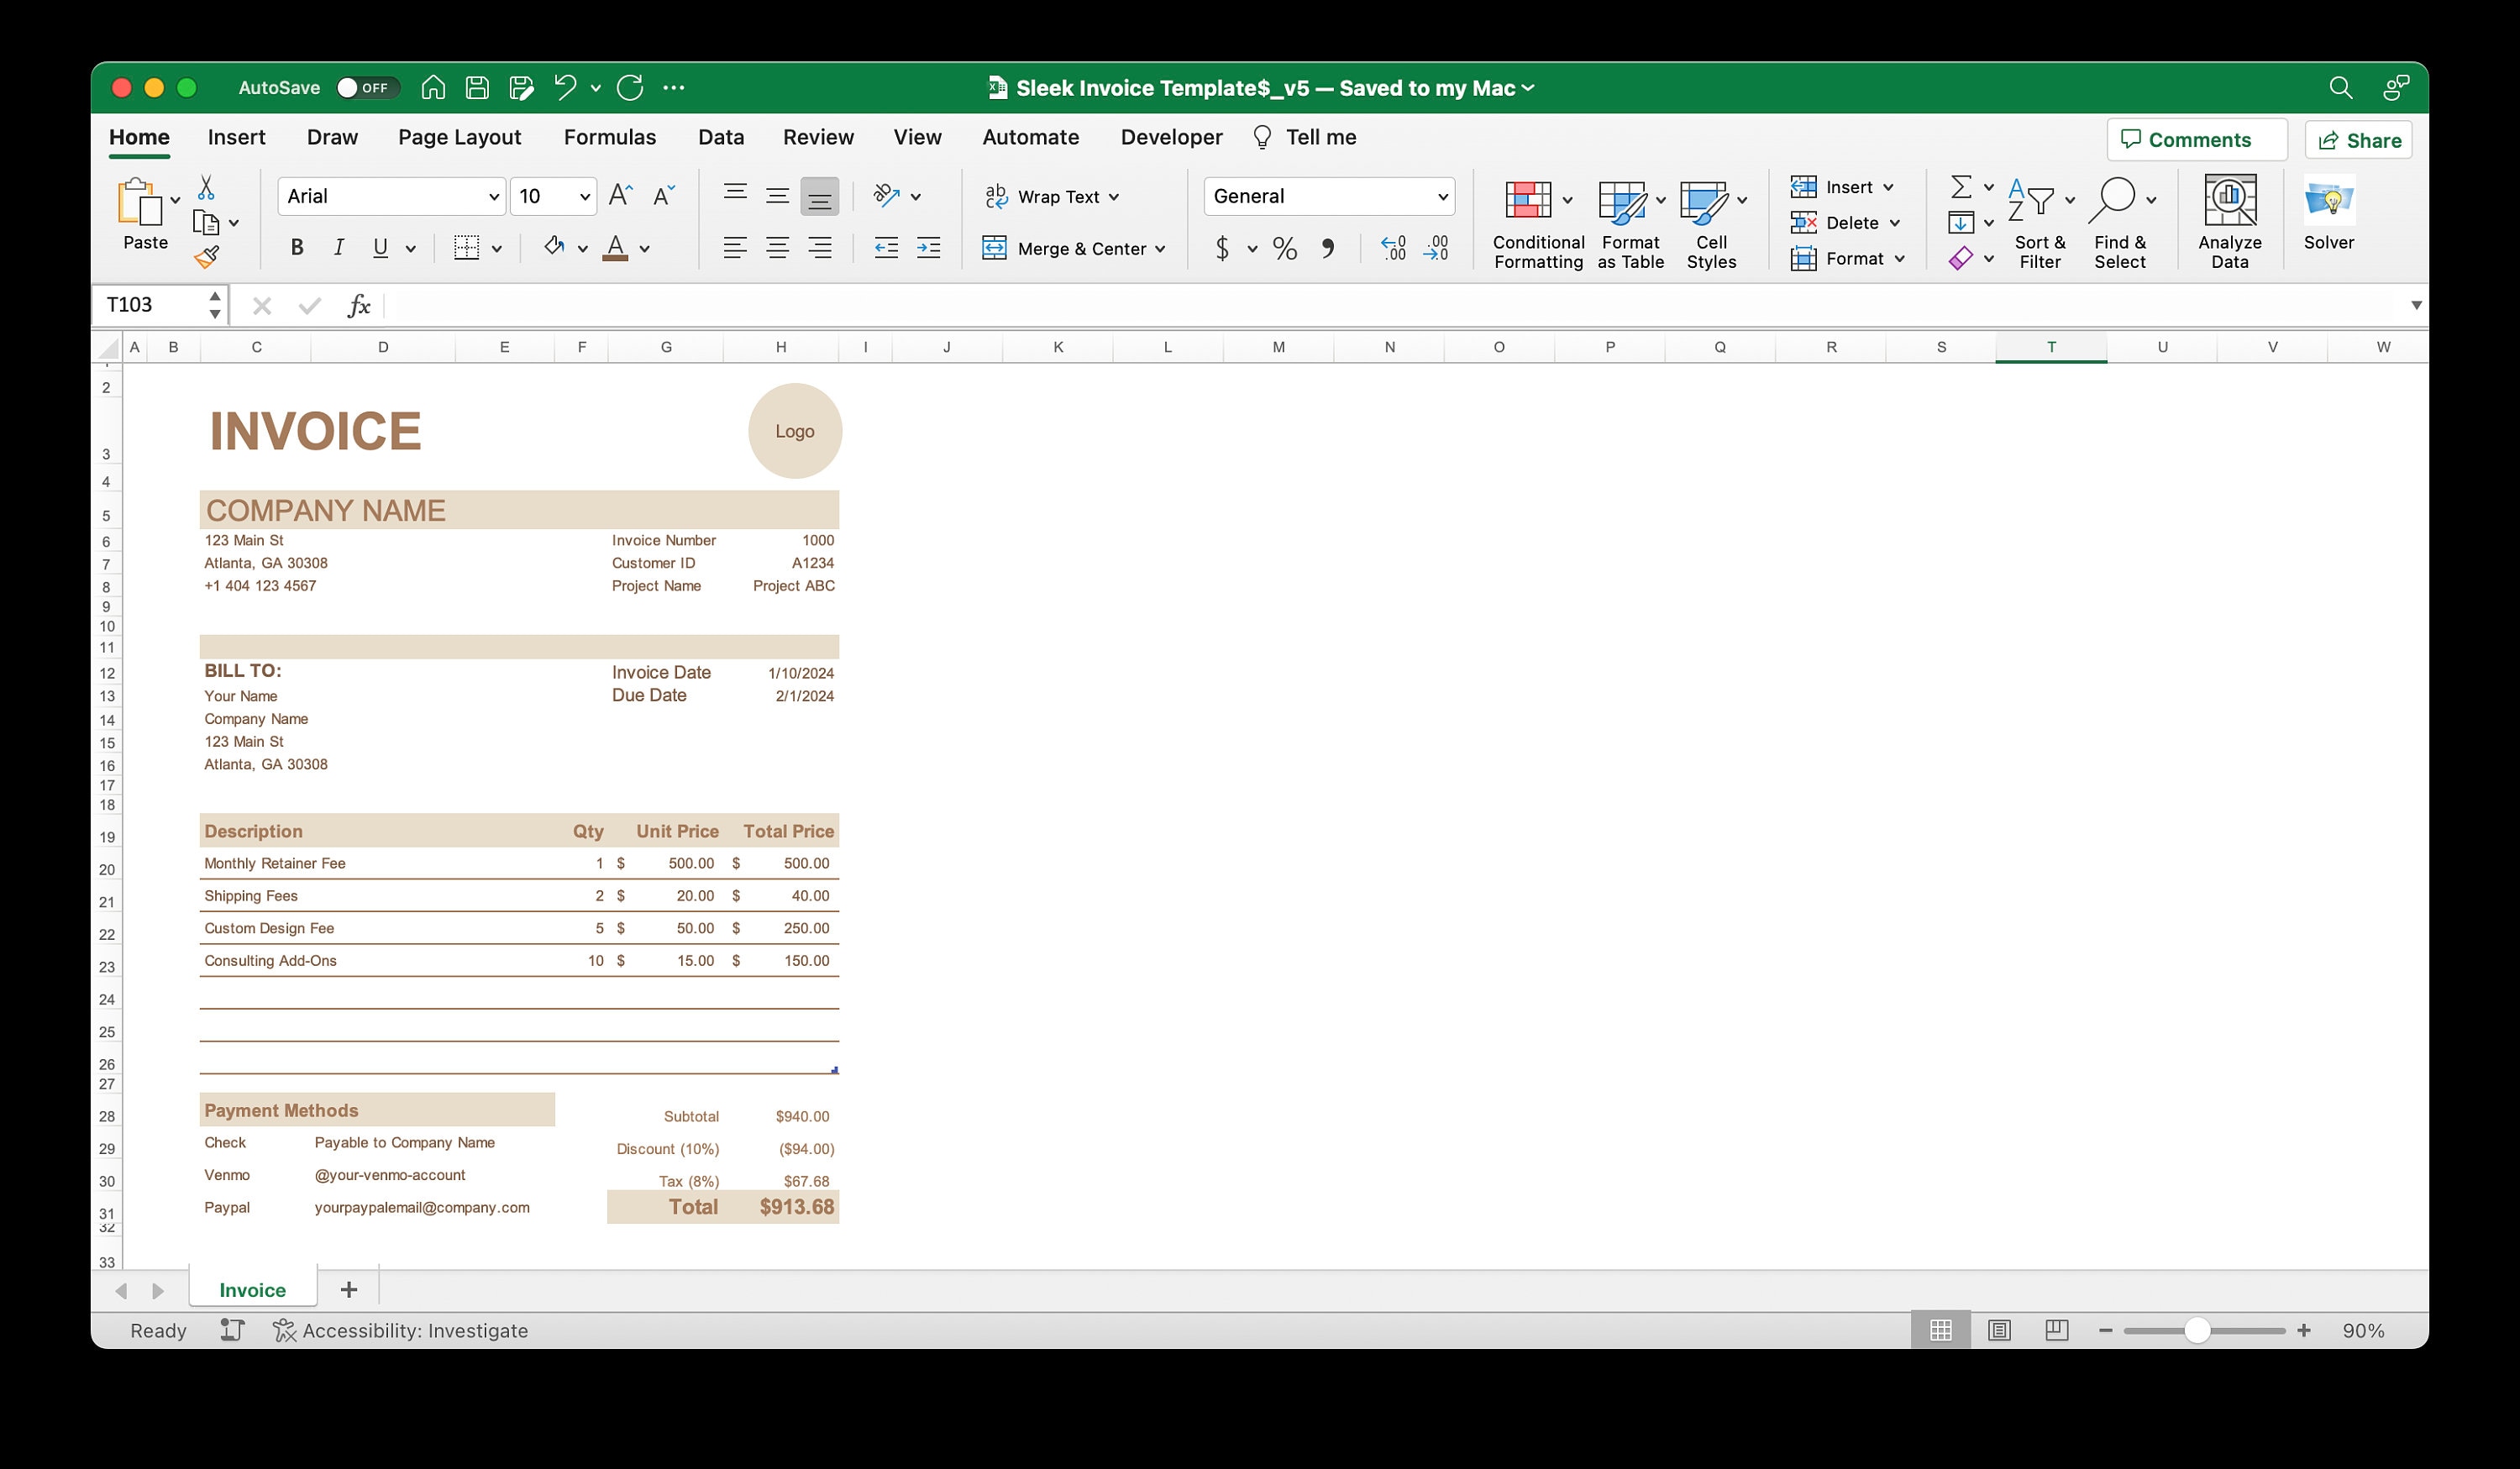
Task: Click the percent style icon
Action: [x=1285, y=248]
